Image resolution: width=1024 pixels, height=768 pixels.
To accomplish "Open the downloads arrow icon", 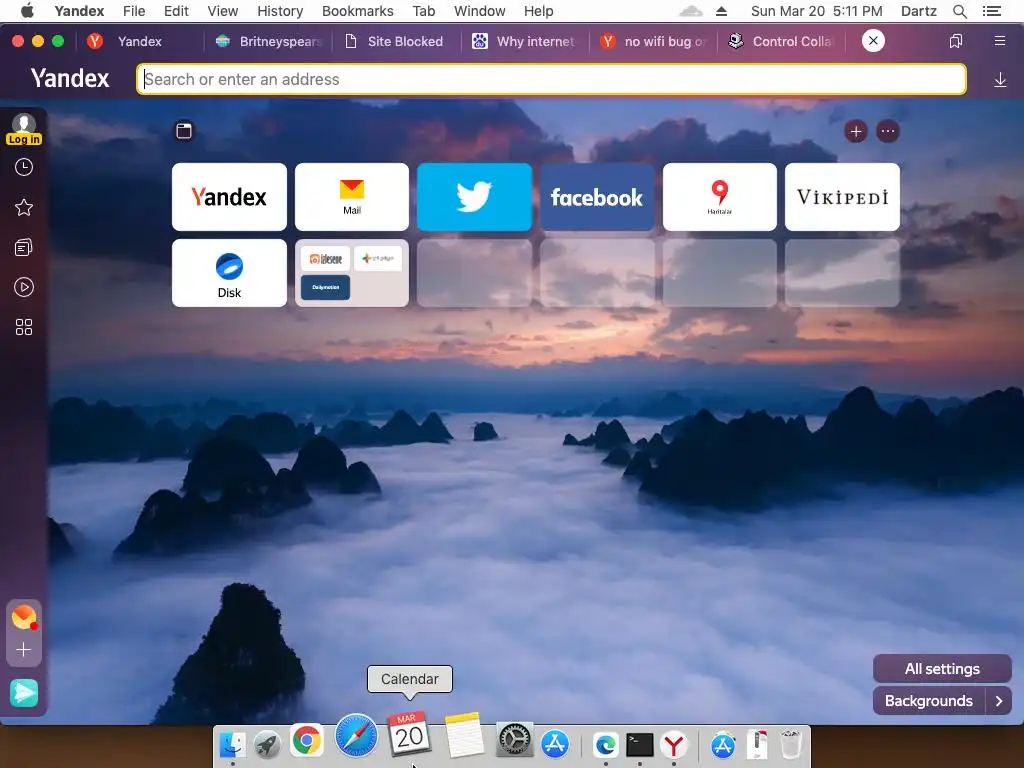I will (1000, 80).
